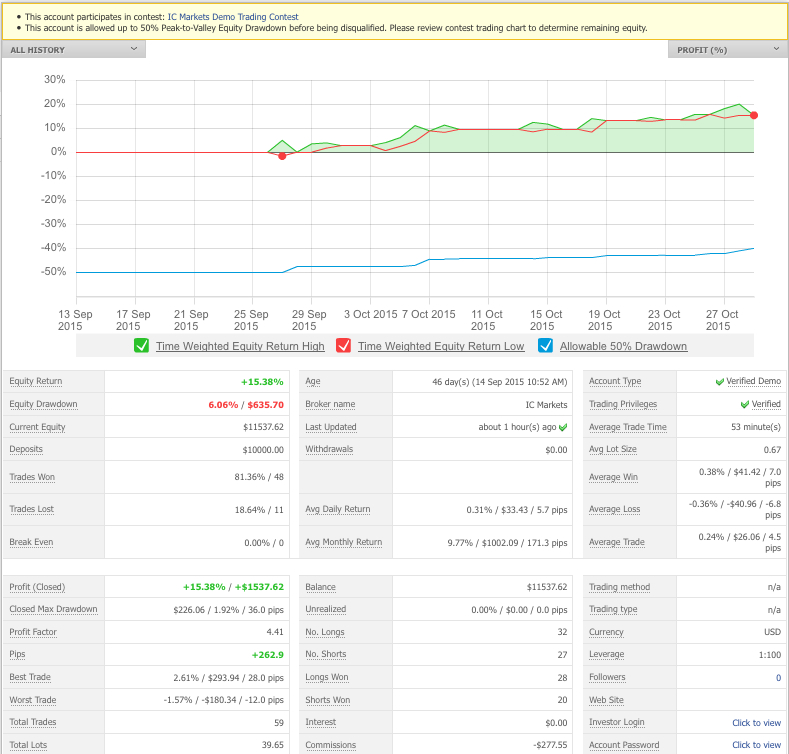
Task: Click the Average Win label
Action: click(613, 477)
